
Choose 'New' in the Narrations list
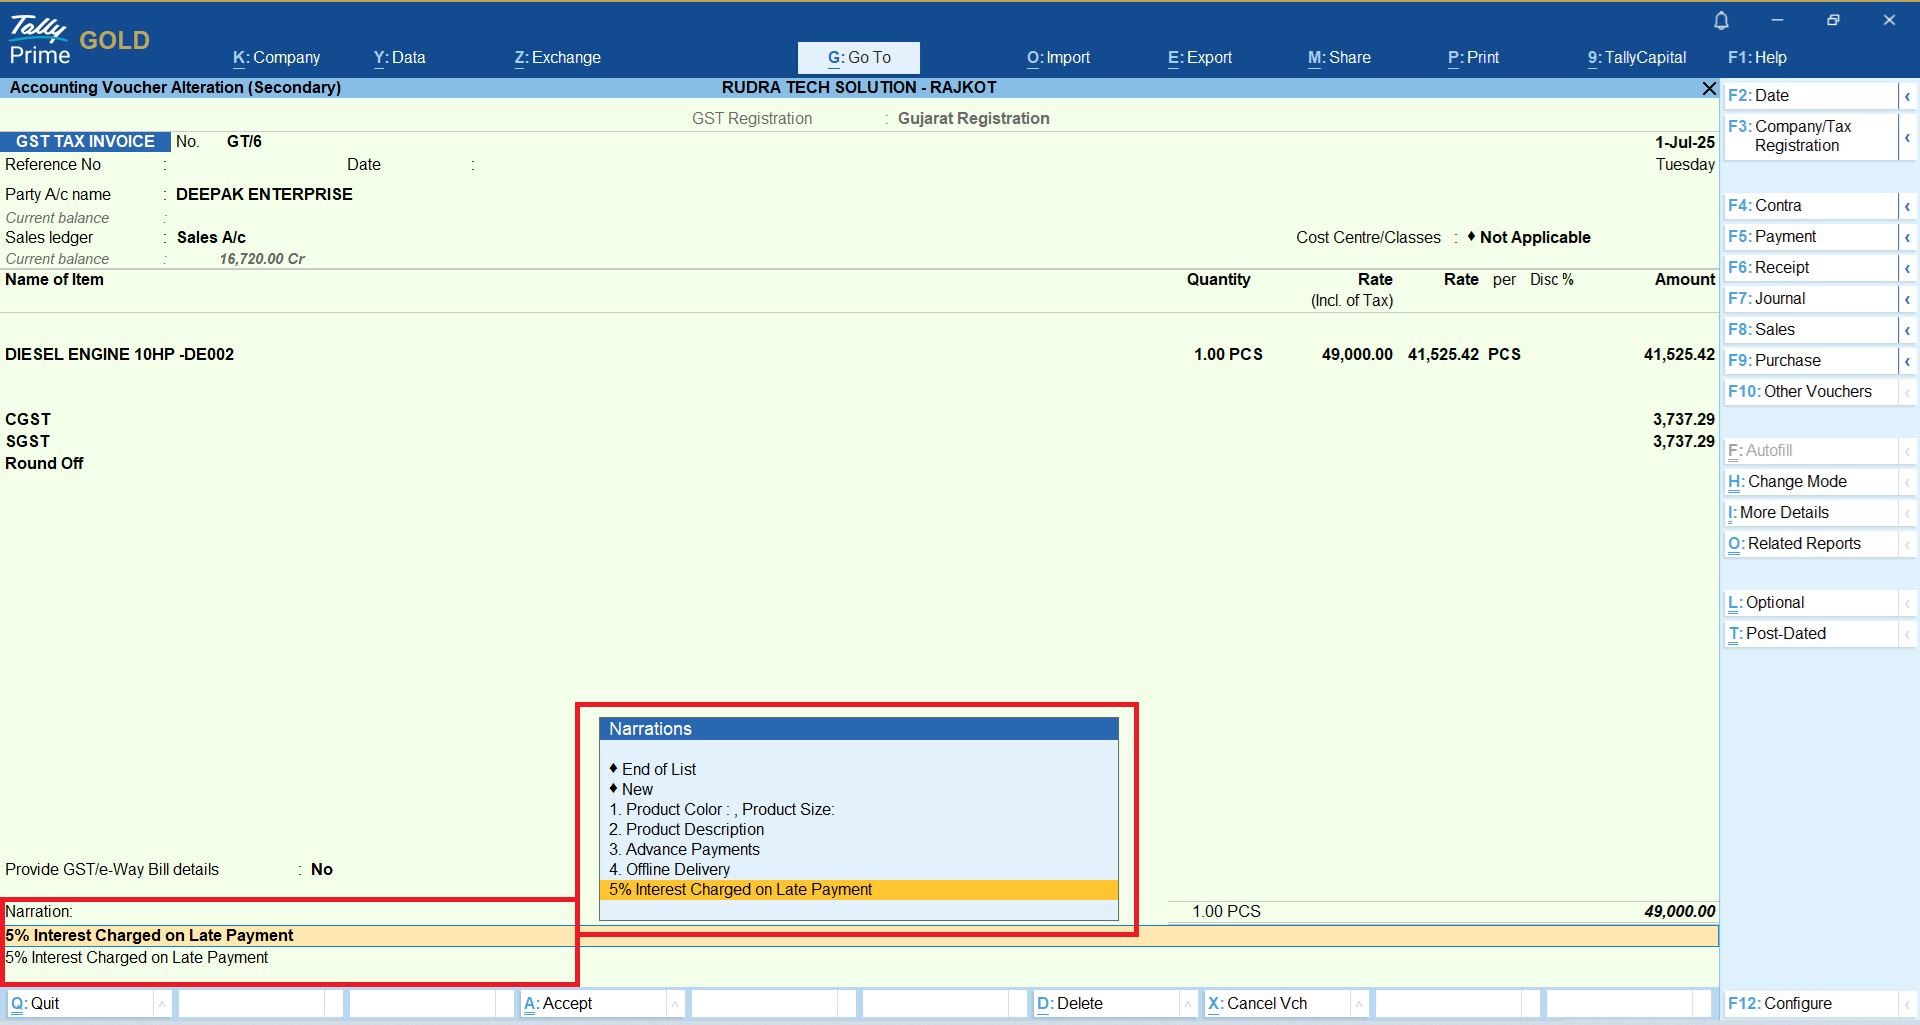pos(637,790)
